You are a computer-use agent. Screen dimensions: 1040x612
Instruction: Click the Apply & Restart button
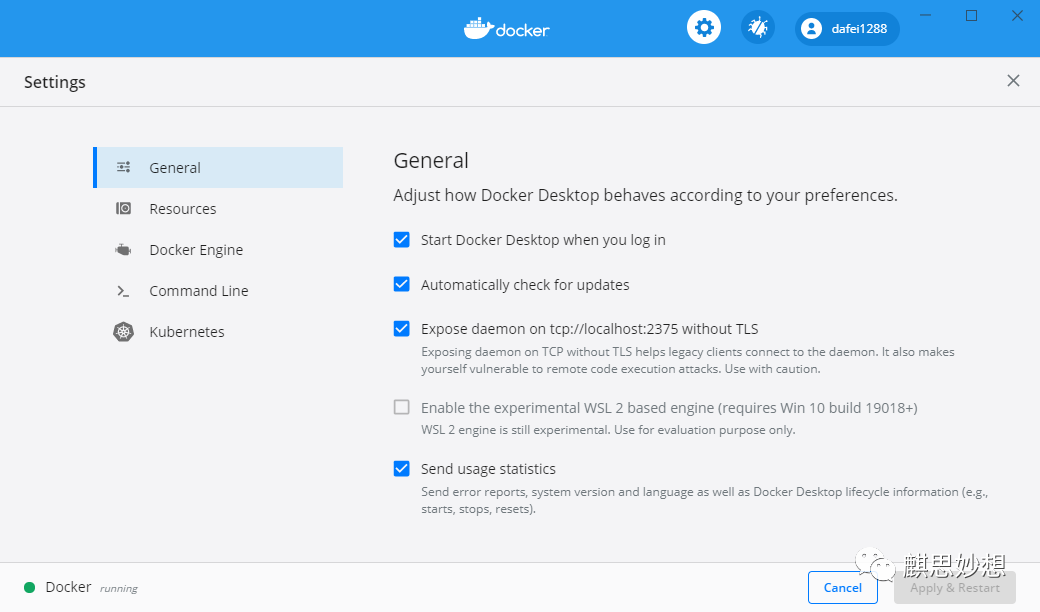click(x=954, y=587)
